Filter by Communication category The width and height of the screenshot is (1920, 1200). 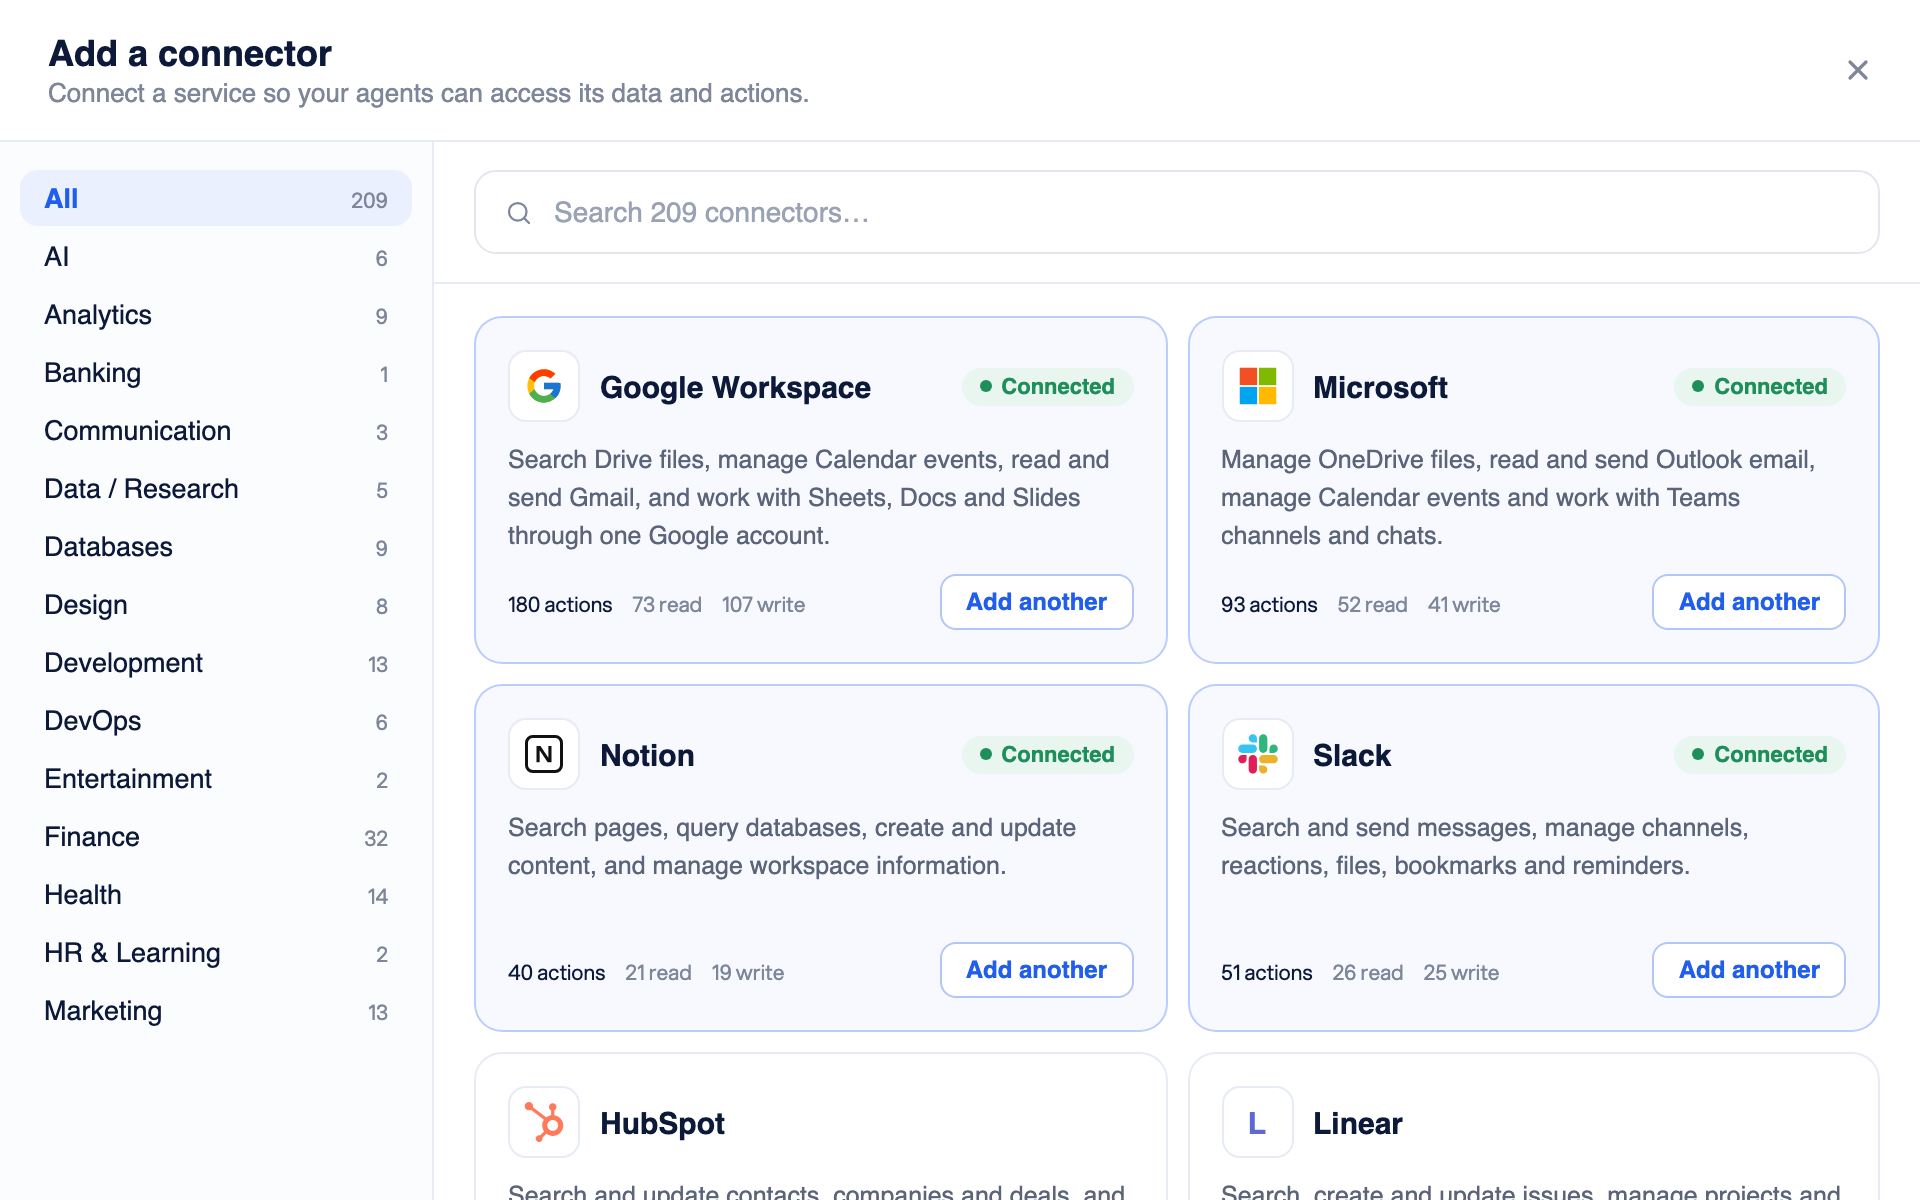click(216, 431)
